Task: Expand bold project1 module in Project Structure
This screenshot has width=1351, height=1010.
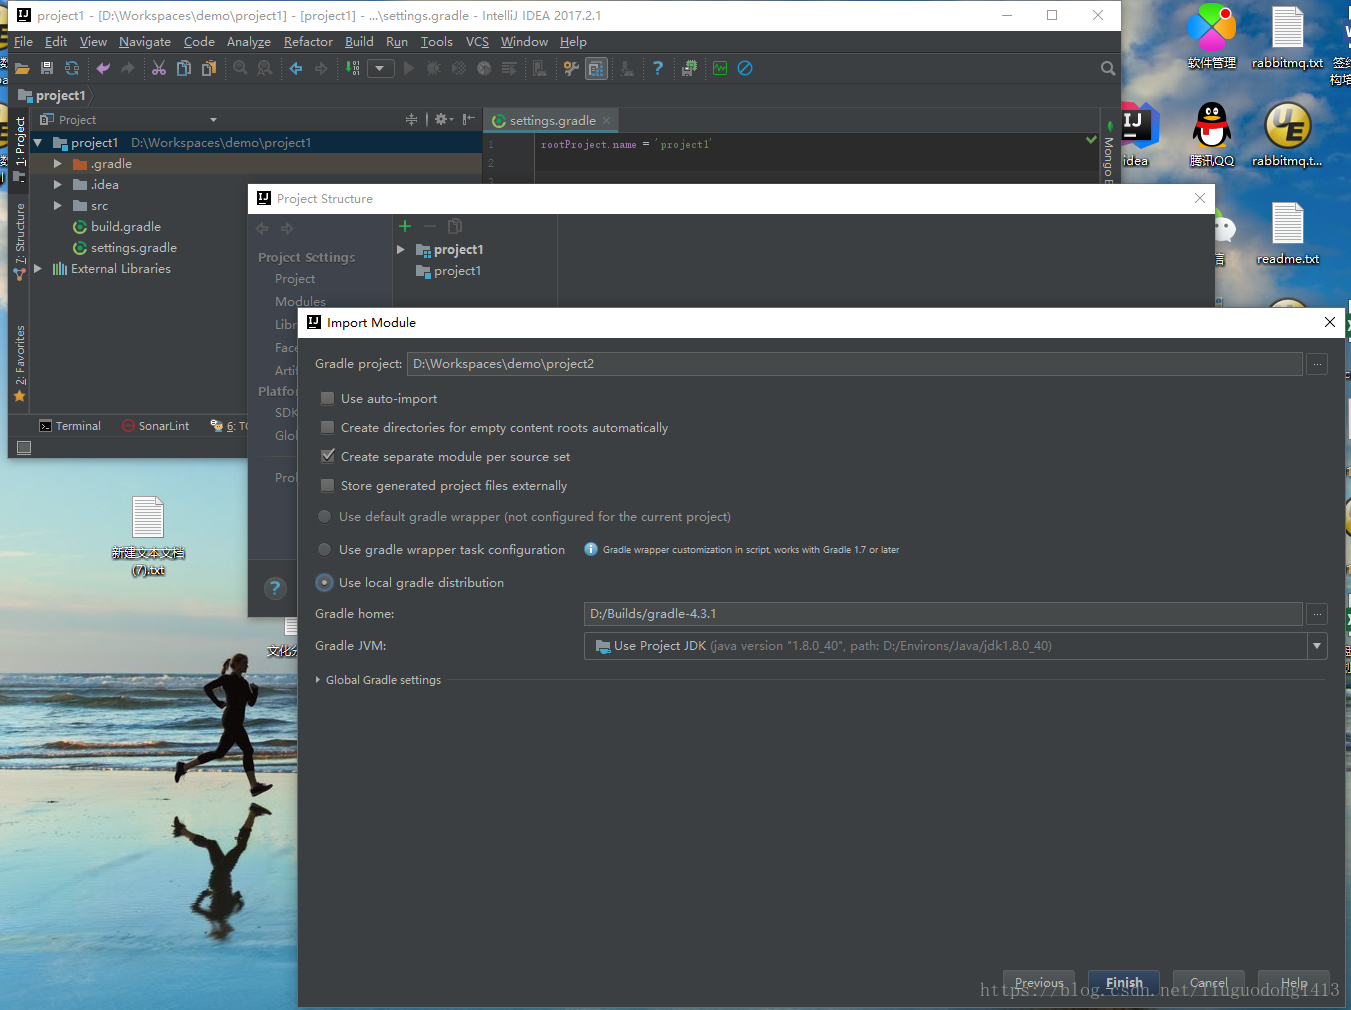Action: 401,250
